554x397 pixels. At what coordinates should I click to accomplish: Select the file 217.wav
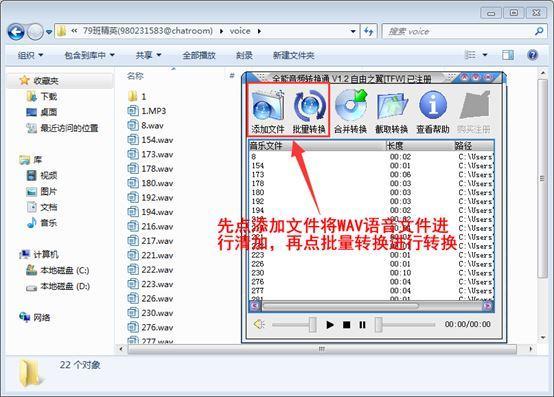click(x=150, y=241)
